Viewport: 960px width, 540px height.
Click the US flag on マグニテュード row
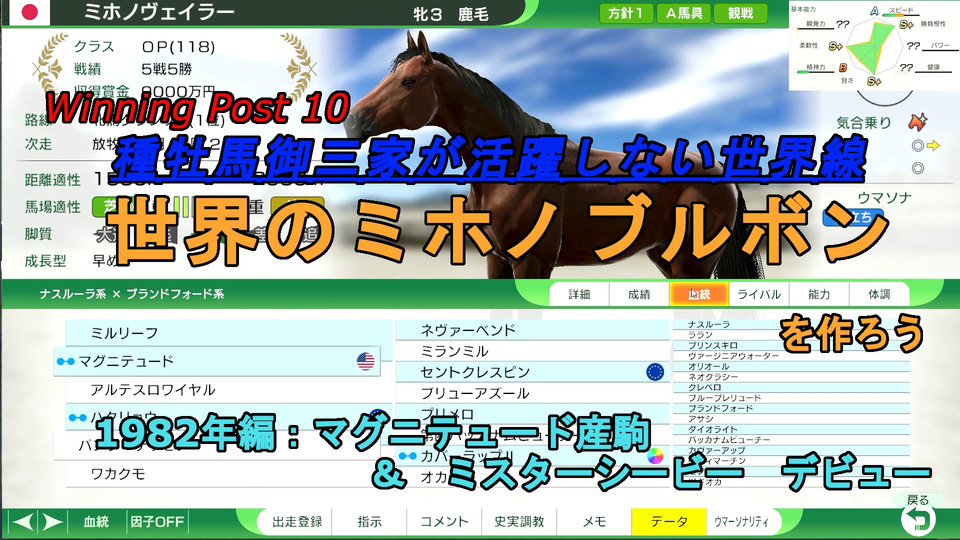click(x=366, y=361)
